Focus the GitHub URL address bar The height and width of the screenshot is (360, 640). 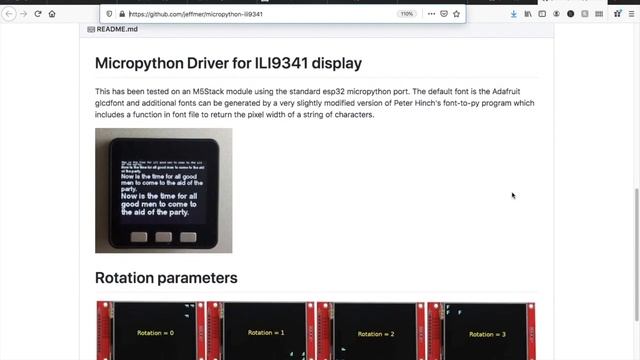tap(261, 14)
